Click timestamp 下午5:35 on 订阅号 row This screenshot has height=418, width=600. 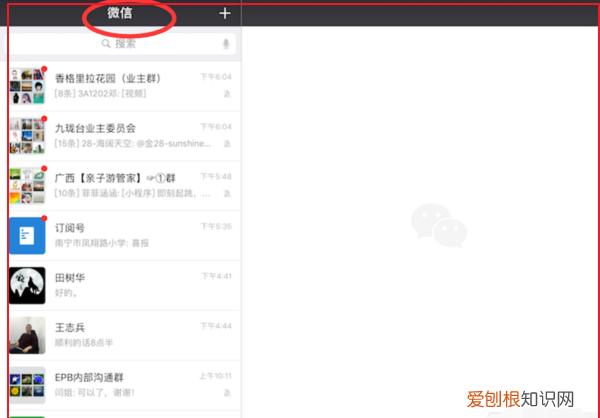click(x=216, y=226)
